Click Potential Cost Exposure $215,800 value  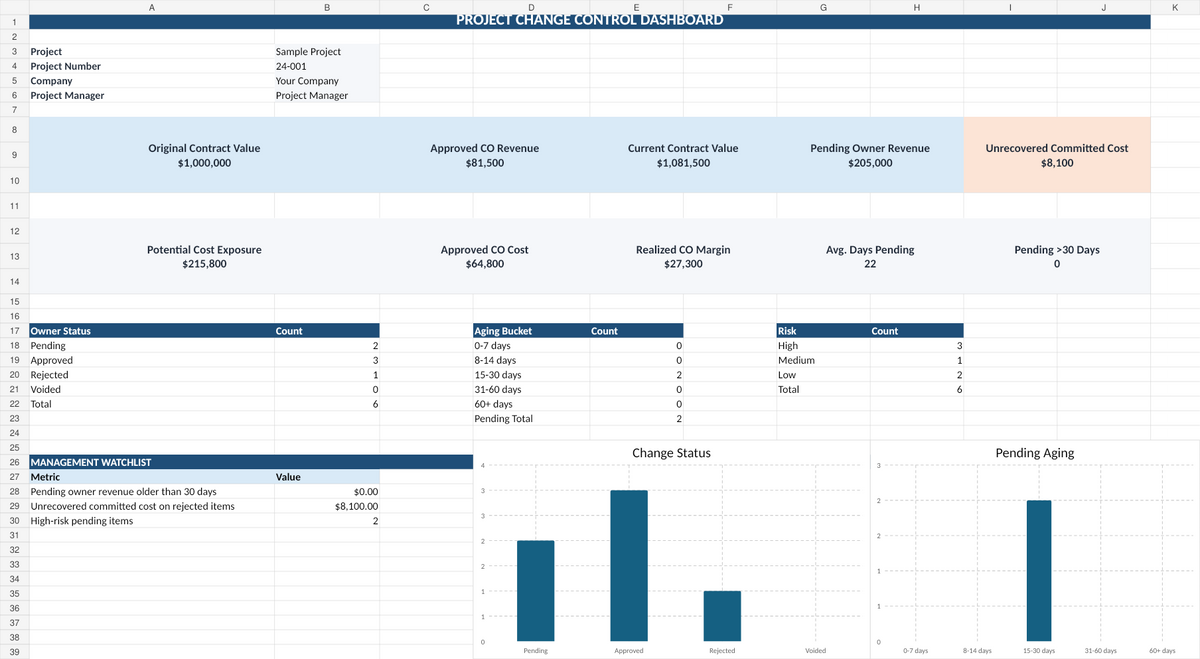click(x=204, y=264)
